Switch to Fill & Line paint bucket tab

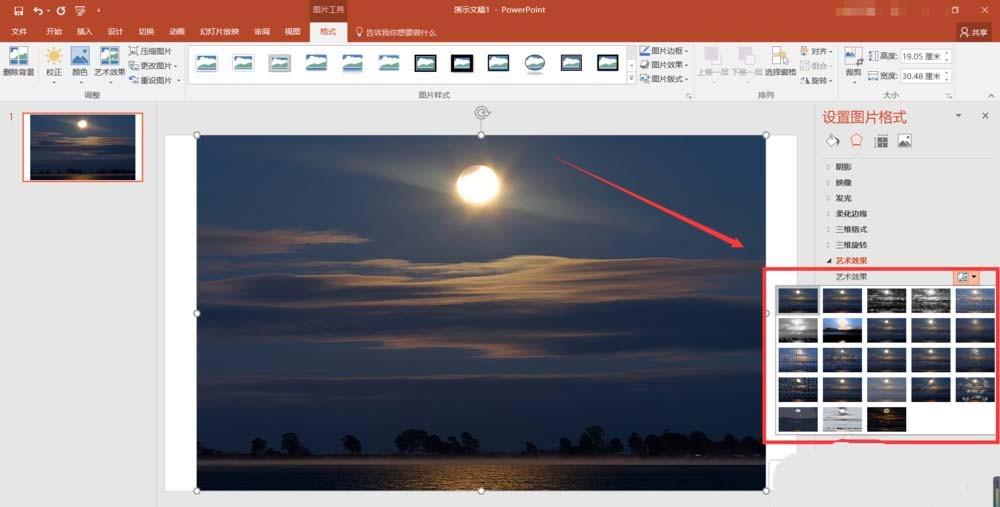832,141
